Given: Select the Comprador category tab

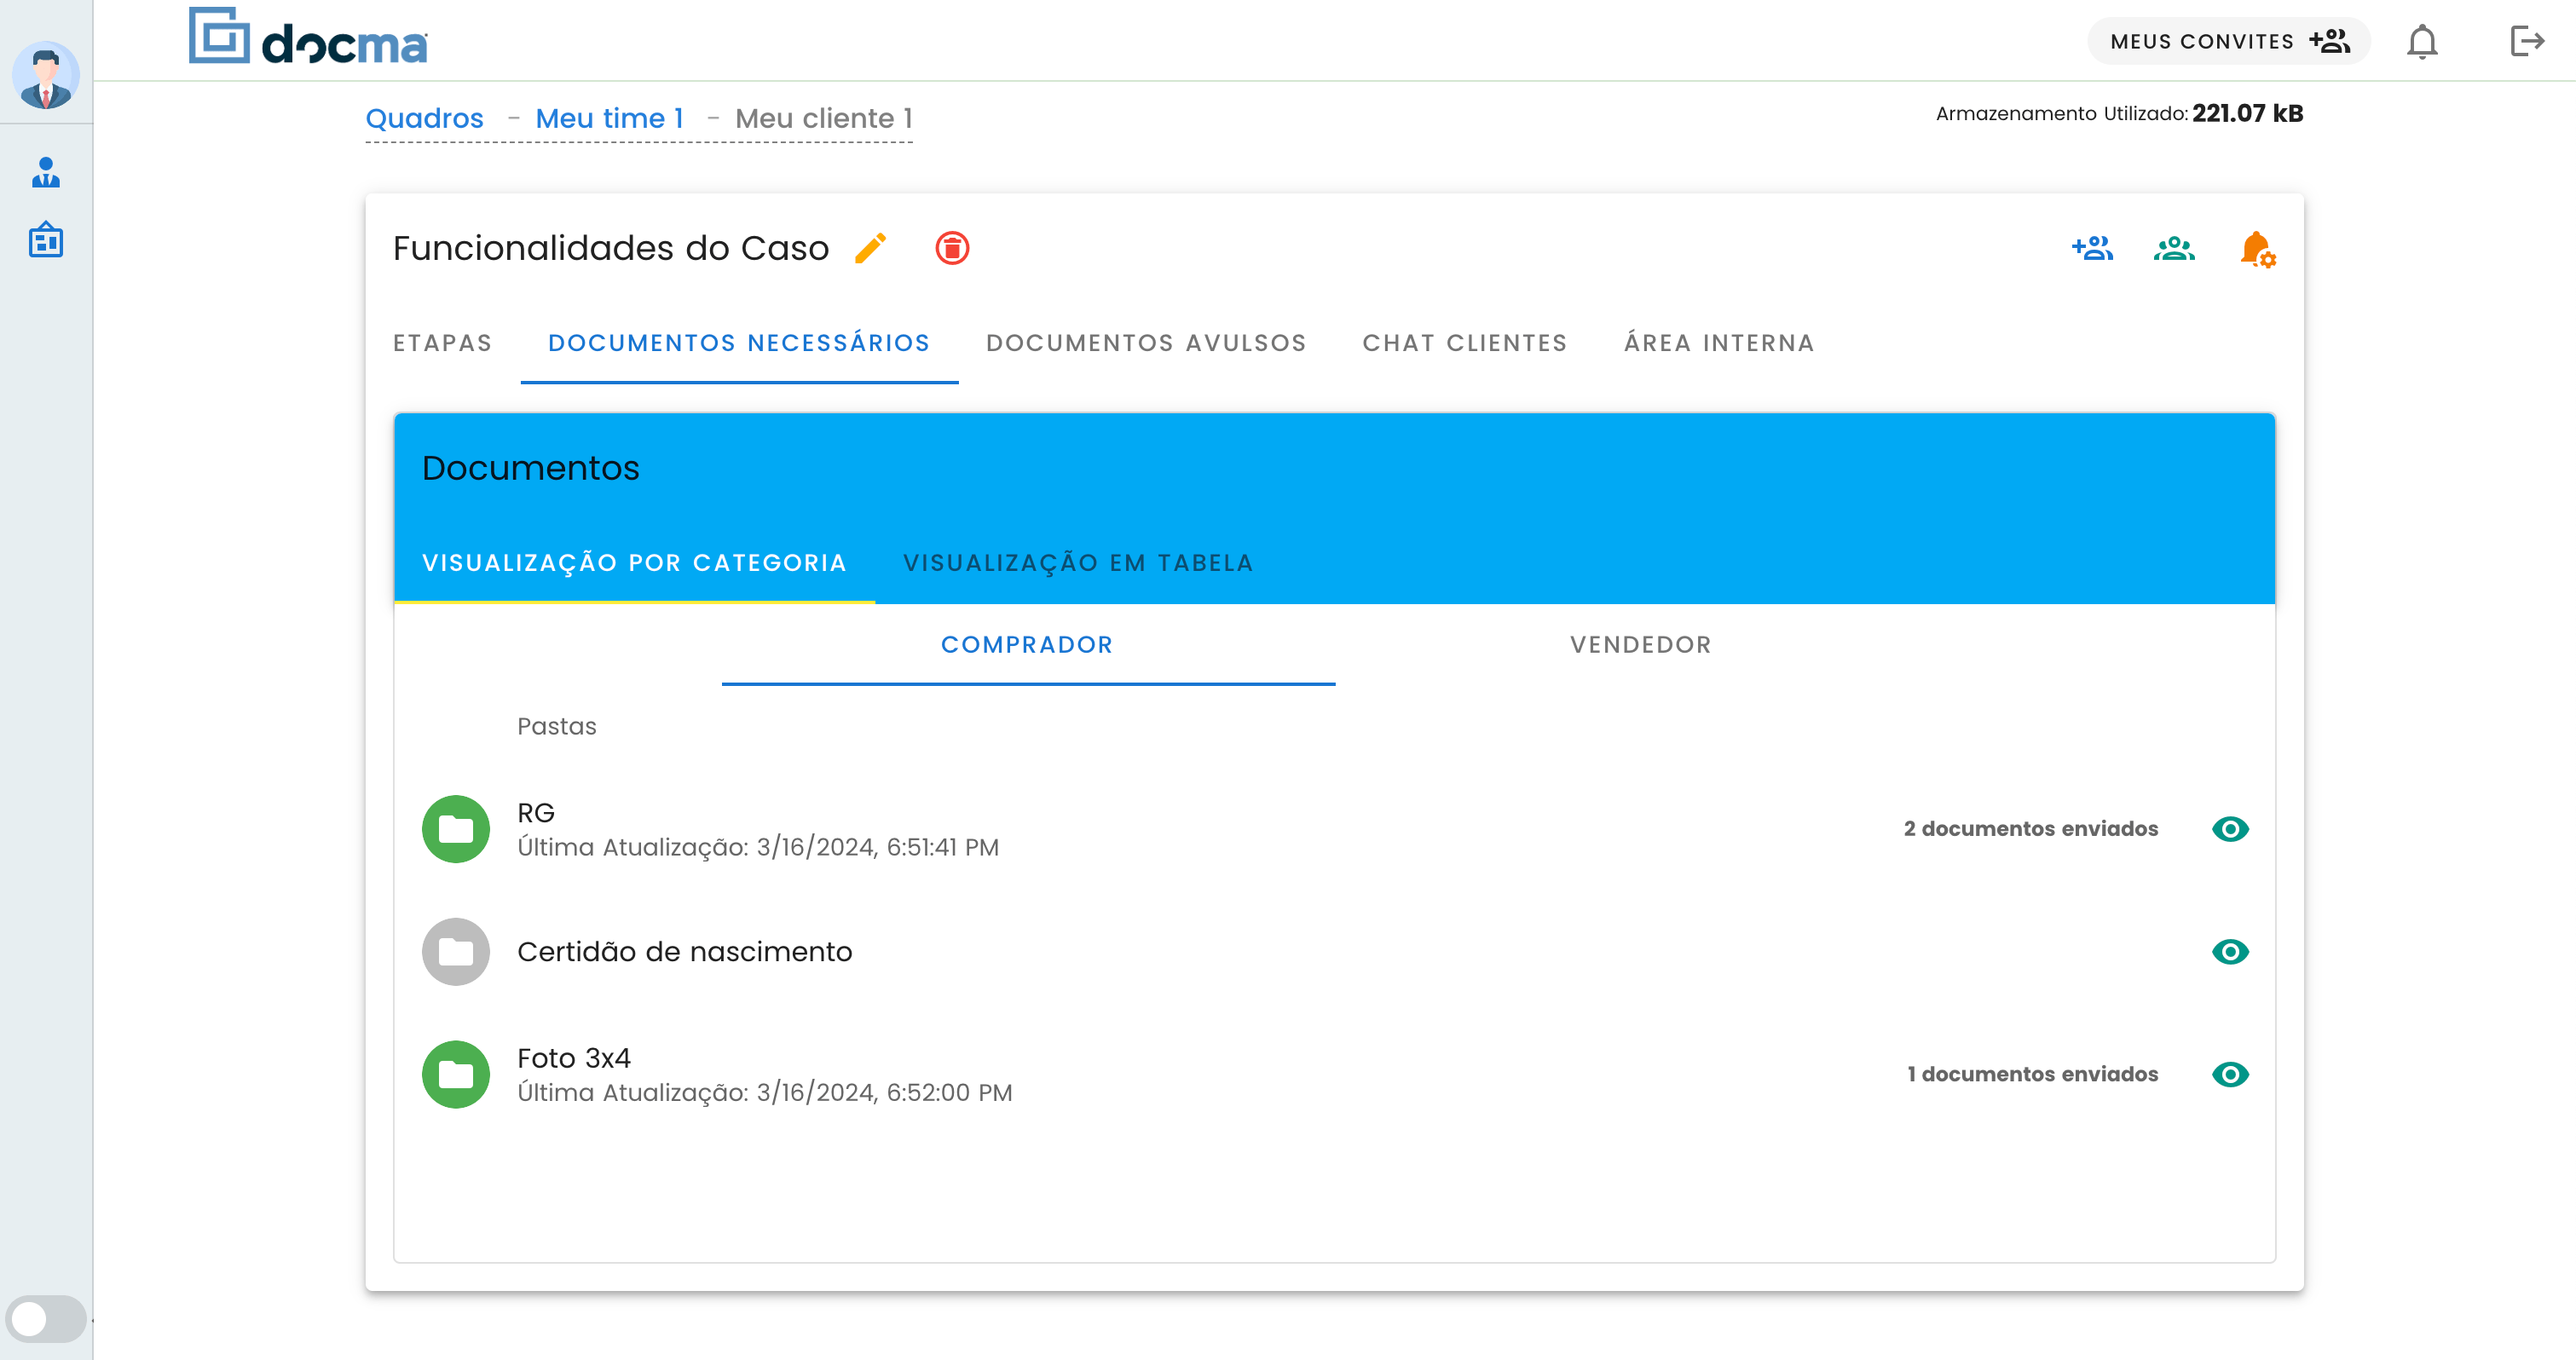Looking at the screenshot, I should (1028, 645).
